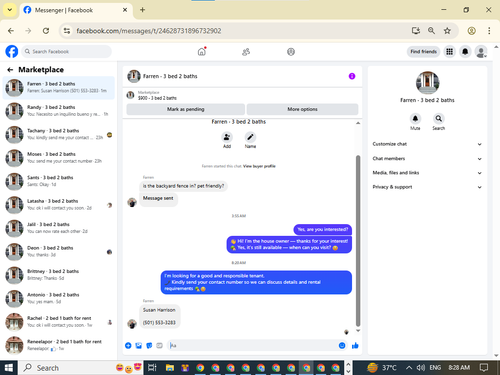The width and height of the screenshot is (500, 375).
Task: Attach a photo file icon in composer
Action: point(139,346)
